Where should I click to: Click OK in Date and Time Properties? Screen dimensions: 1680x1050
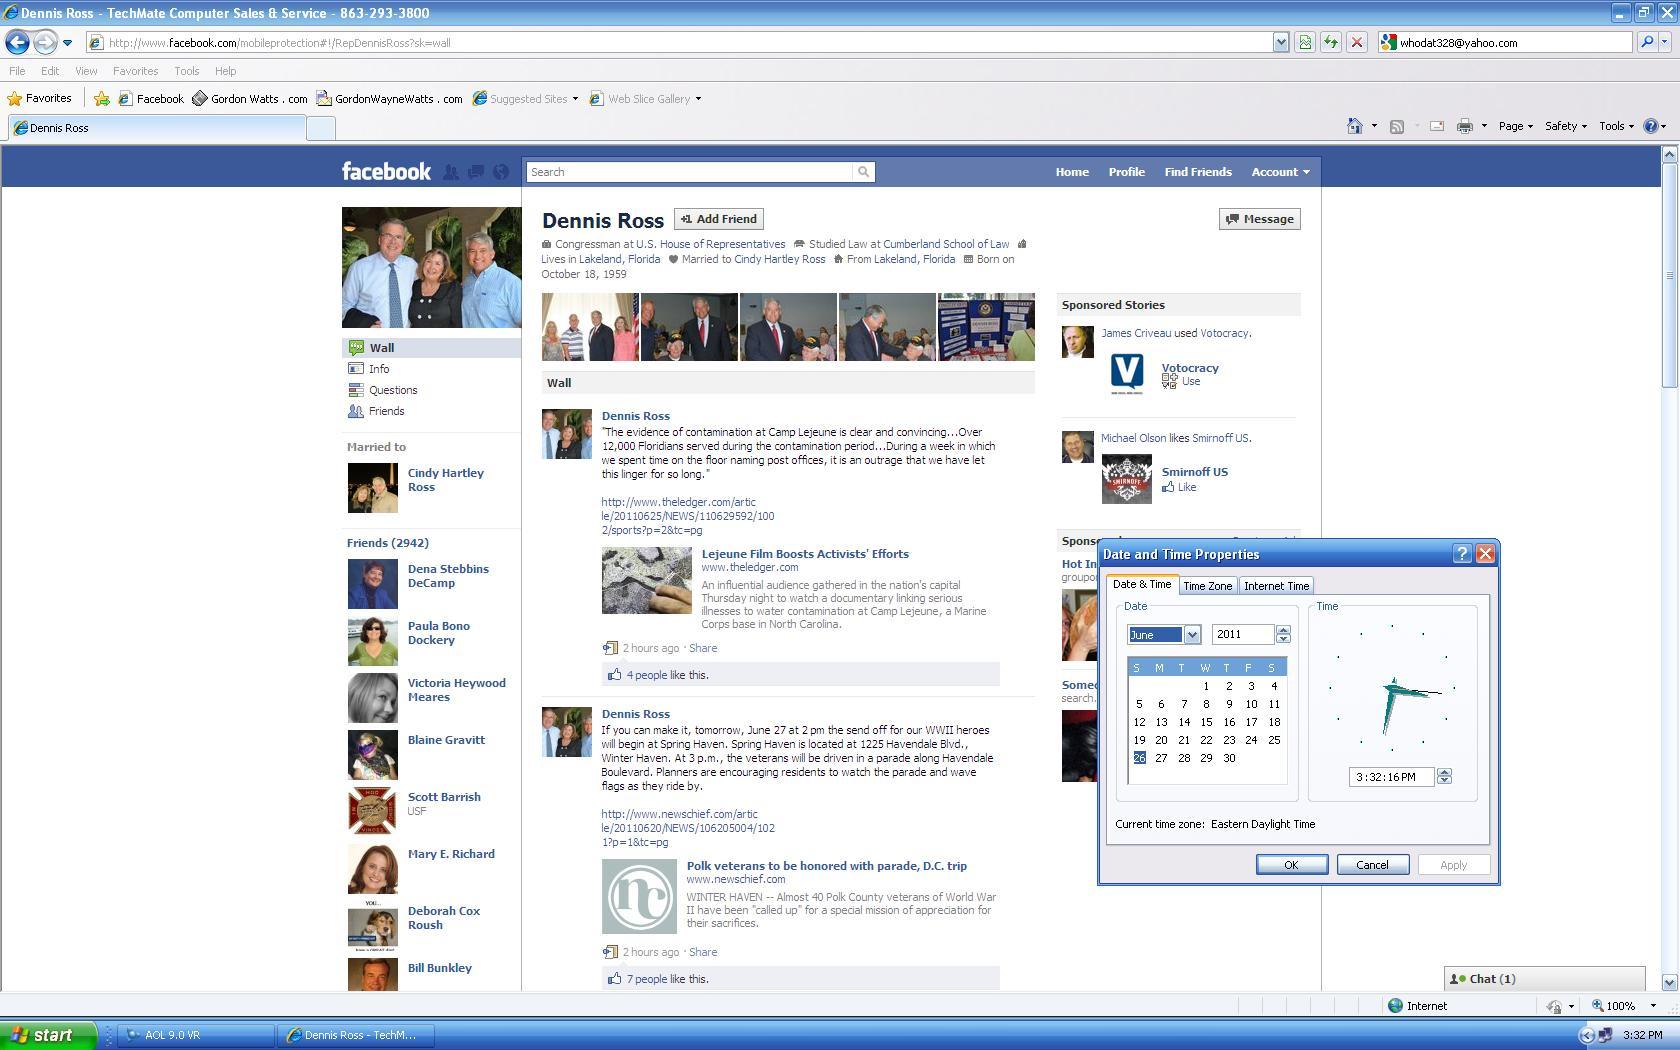click(x=1291, y=865)
